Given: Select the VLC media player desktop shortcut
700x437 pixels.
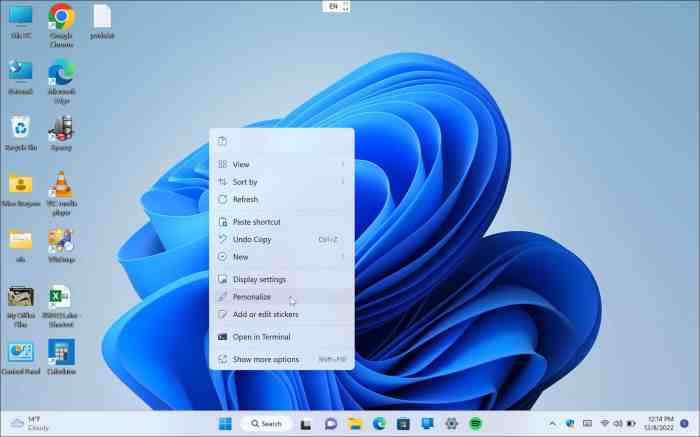Looking at the screenshot, I should pos(62,193).
